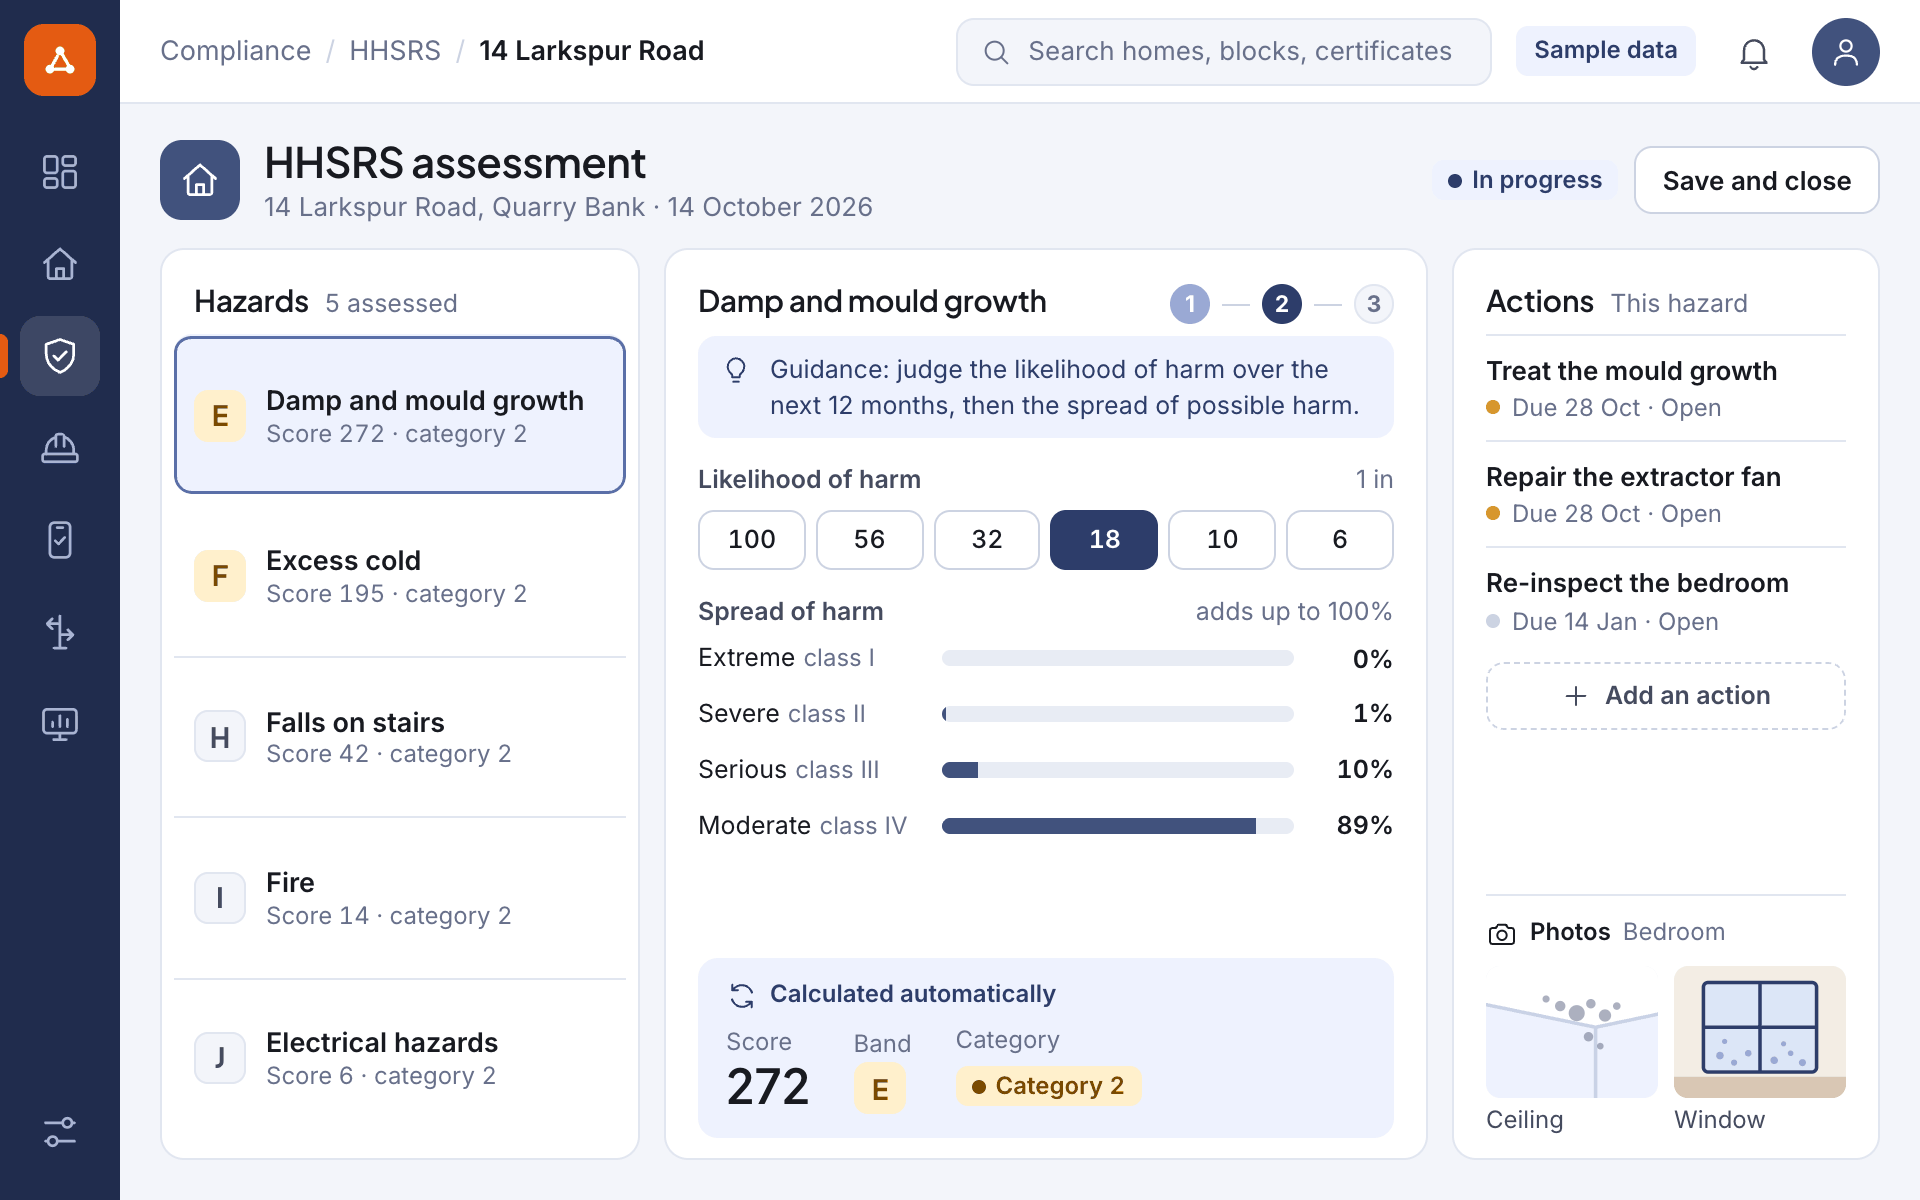Open notifications bell icon
Screen dimensions: 1920x1200
[1754, 53]
